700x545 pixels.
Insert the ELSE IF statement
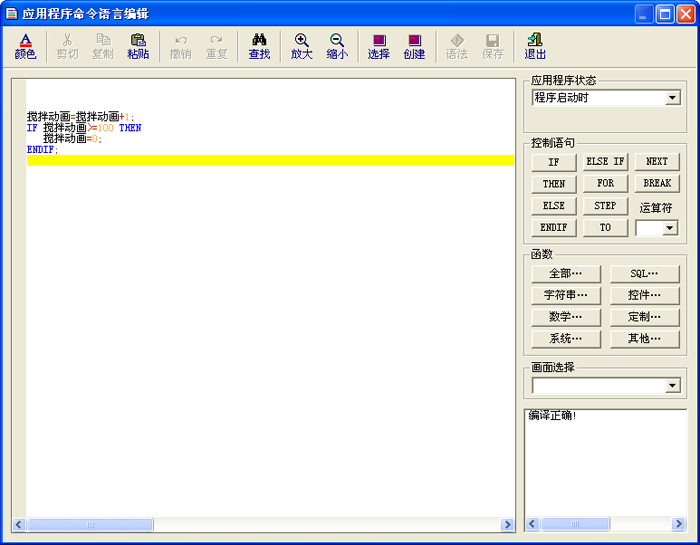[605, 162]
